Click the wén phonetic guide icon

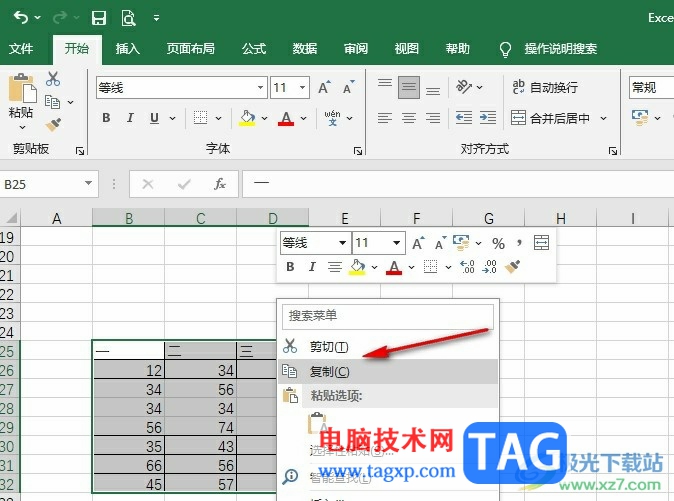(x=332, y=117)
